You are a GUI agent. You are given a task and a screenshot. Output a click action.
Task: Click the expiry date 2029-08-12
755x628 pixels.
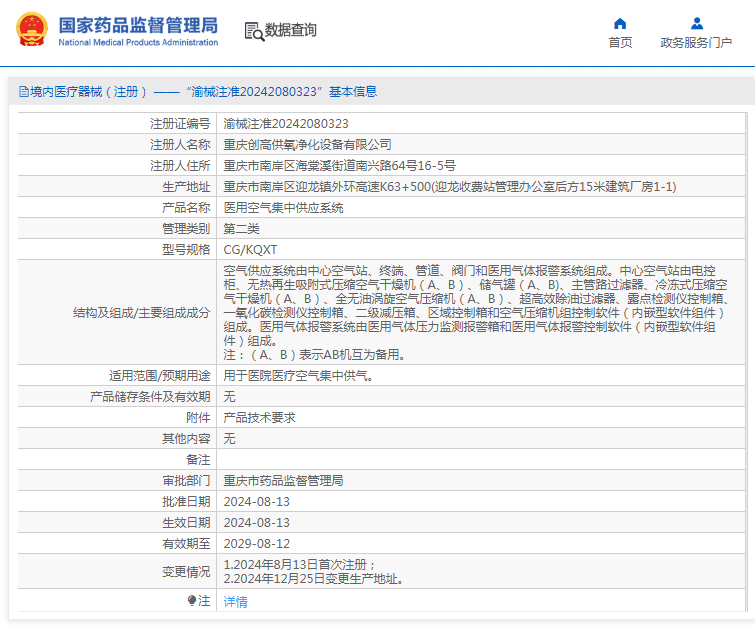tap(257, 544)
